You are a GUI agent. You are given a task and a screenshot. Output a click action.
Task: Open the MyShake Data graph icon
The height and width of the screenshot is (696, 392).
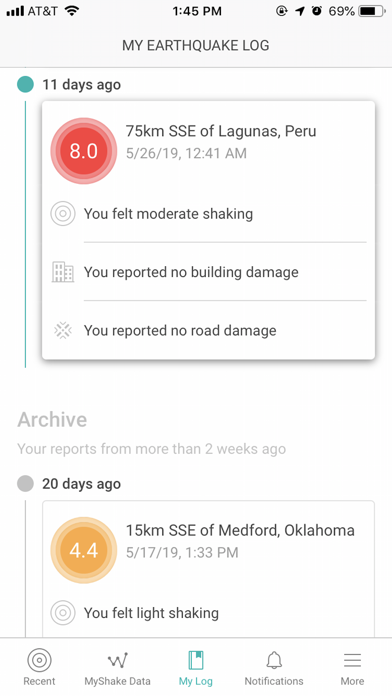(x=118, y=660)
